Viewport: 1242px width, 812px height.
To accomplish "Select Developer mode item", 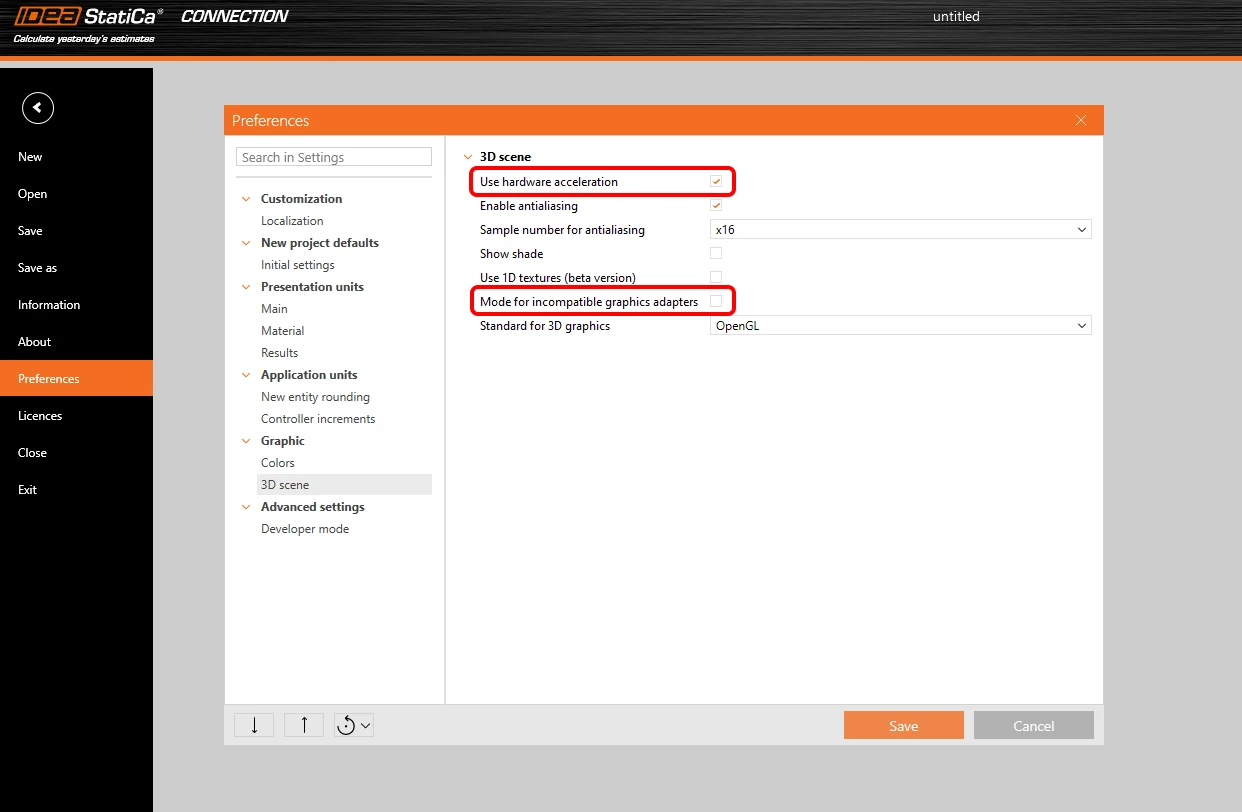I will click(305, 529).
